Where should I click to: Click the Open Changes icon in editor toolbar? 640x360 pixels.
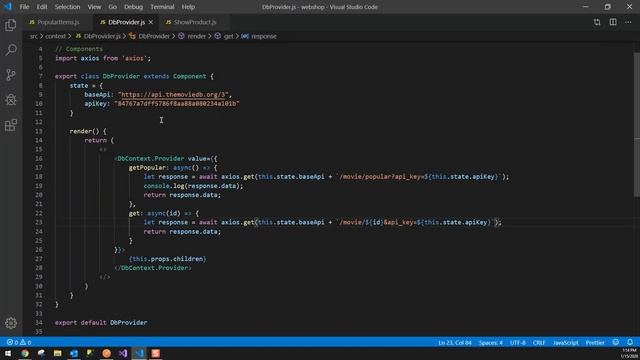(x=597, y=22)
